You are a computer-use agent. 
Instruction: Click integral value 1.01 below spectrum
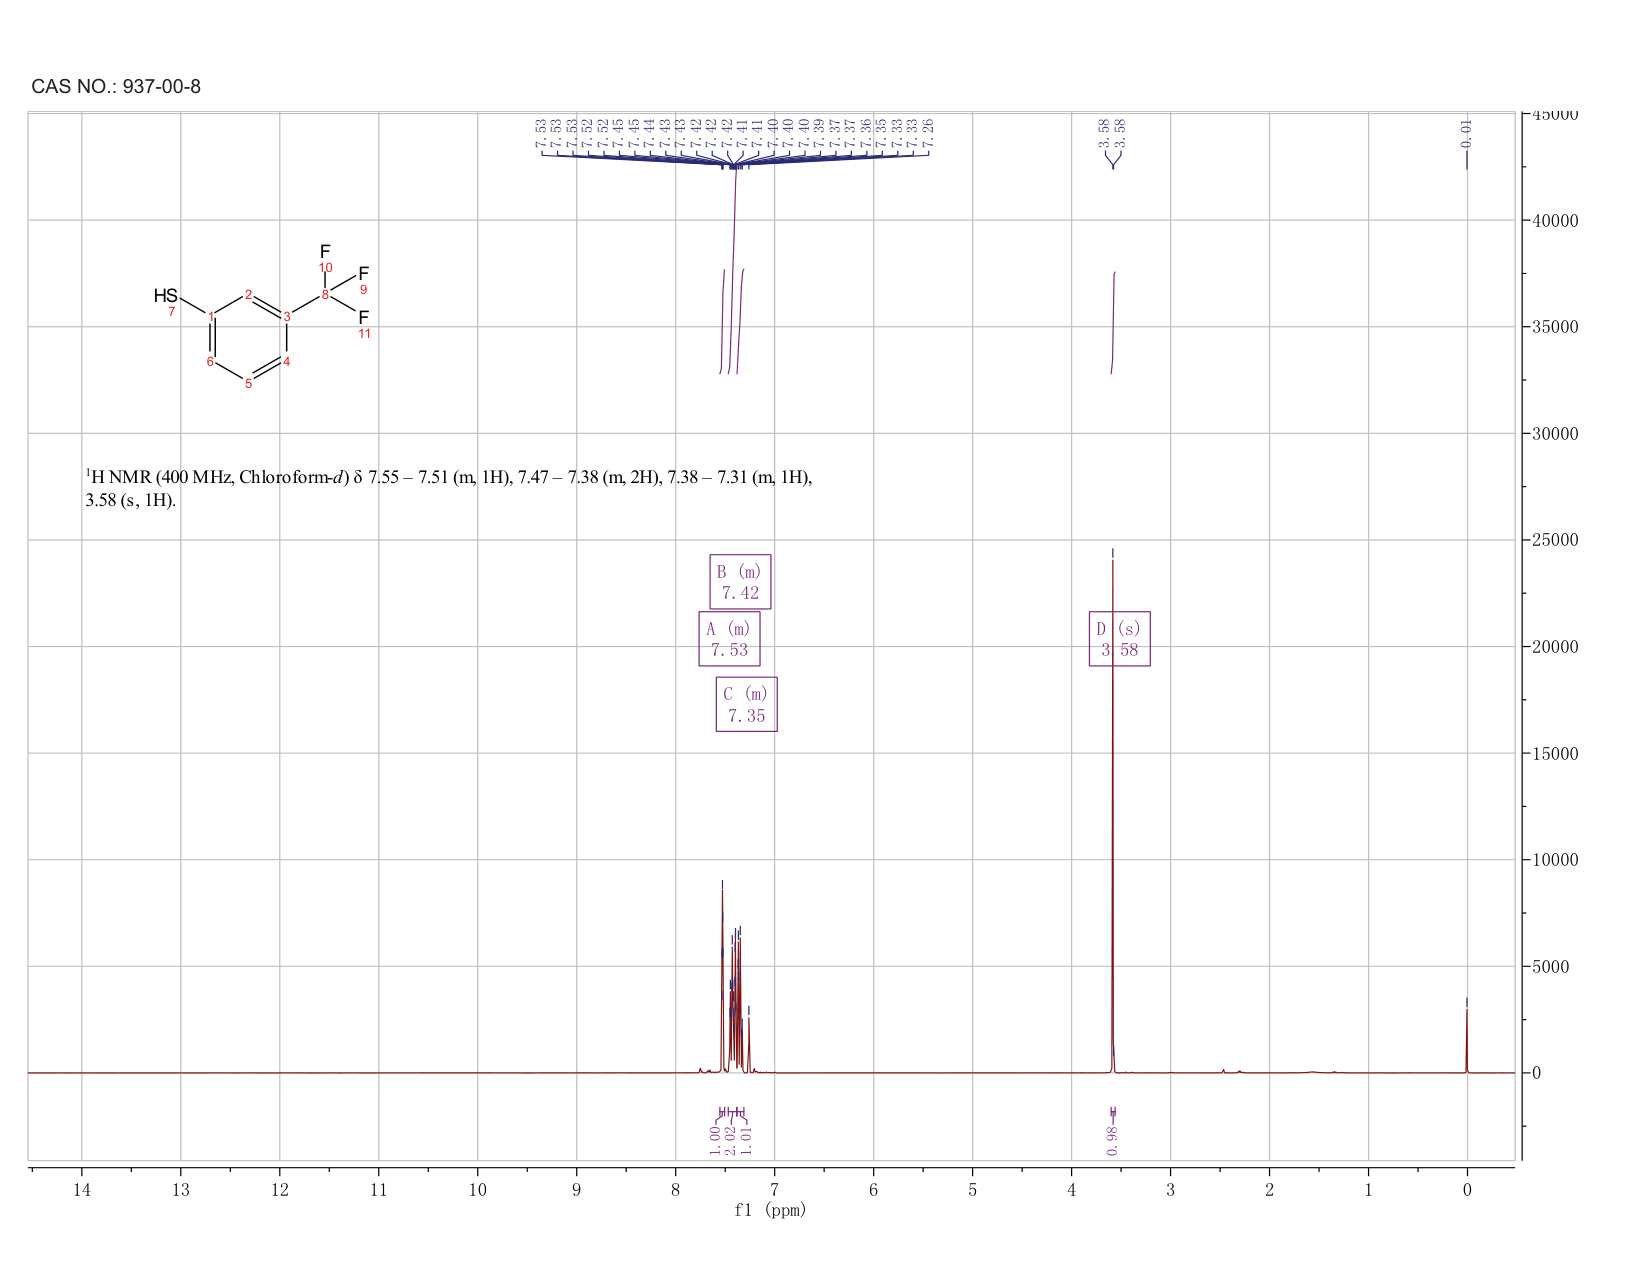[746, 1140]
